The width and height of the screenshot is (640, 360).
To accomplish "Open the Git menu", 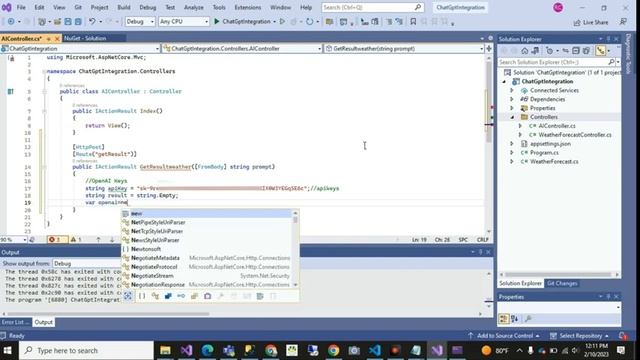I will tap(78, 7).
